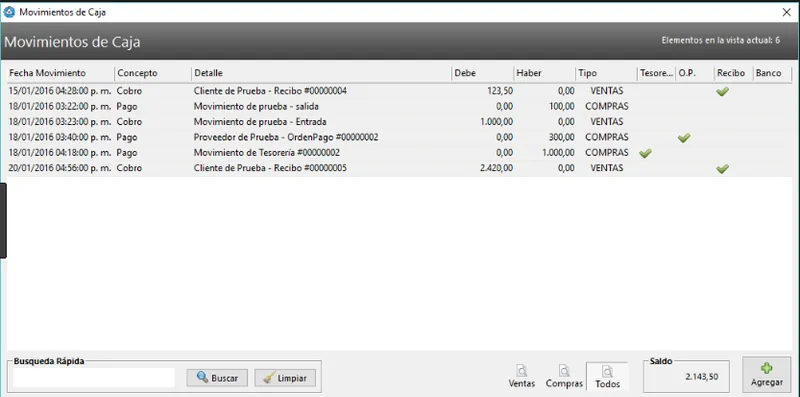Click 'Elementos en la vista actual: 6' label
Viewport: 800px width, 397px height.
click(x=720, y=40)
